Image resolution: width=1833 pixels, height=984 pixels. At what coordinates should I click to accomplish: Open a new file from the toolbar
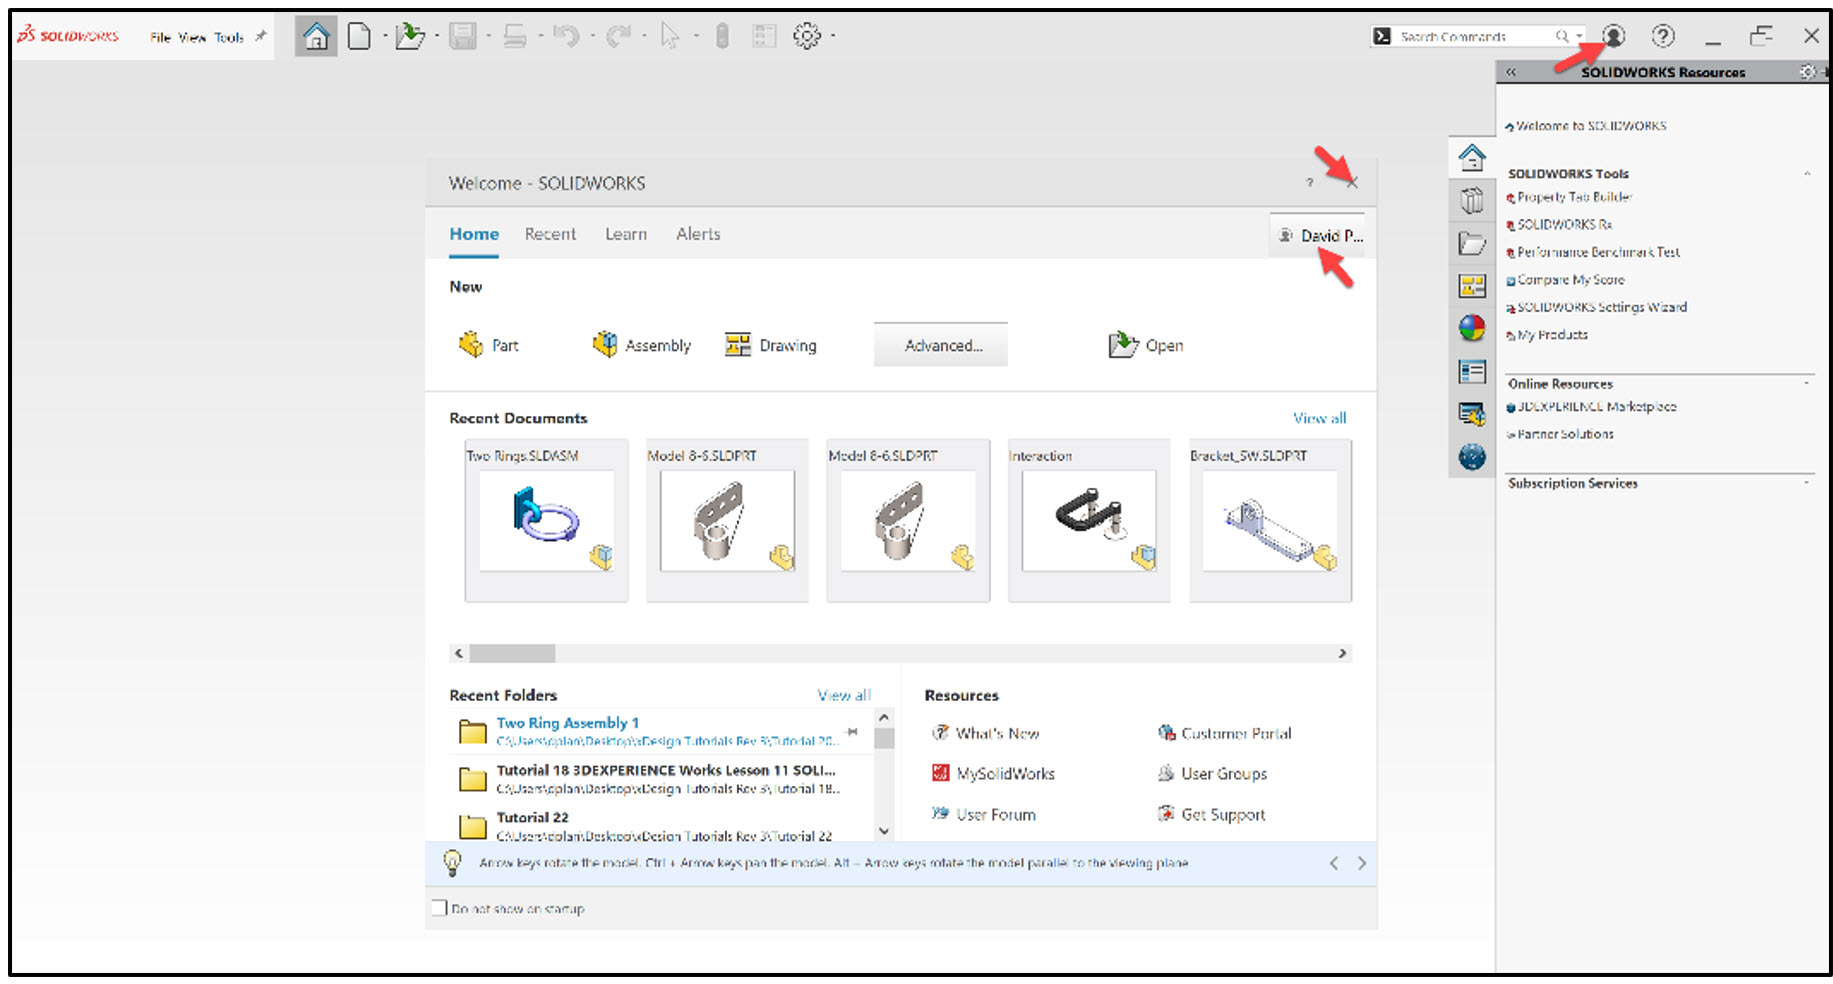click(x=361, y=35)
